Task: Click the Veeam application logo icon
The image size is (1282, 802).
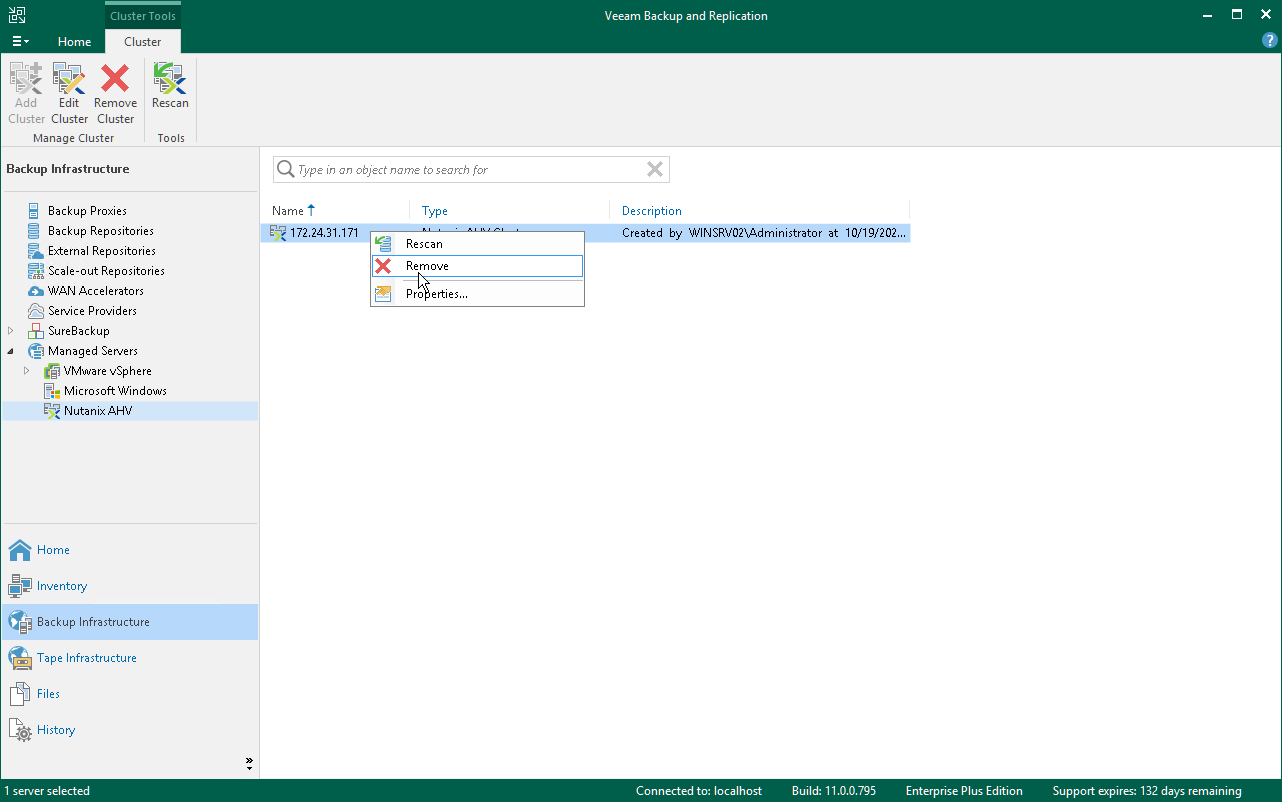Action: 17,15
